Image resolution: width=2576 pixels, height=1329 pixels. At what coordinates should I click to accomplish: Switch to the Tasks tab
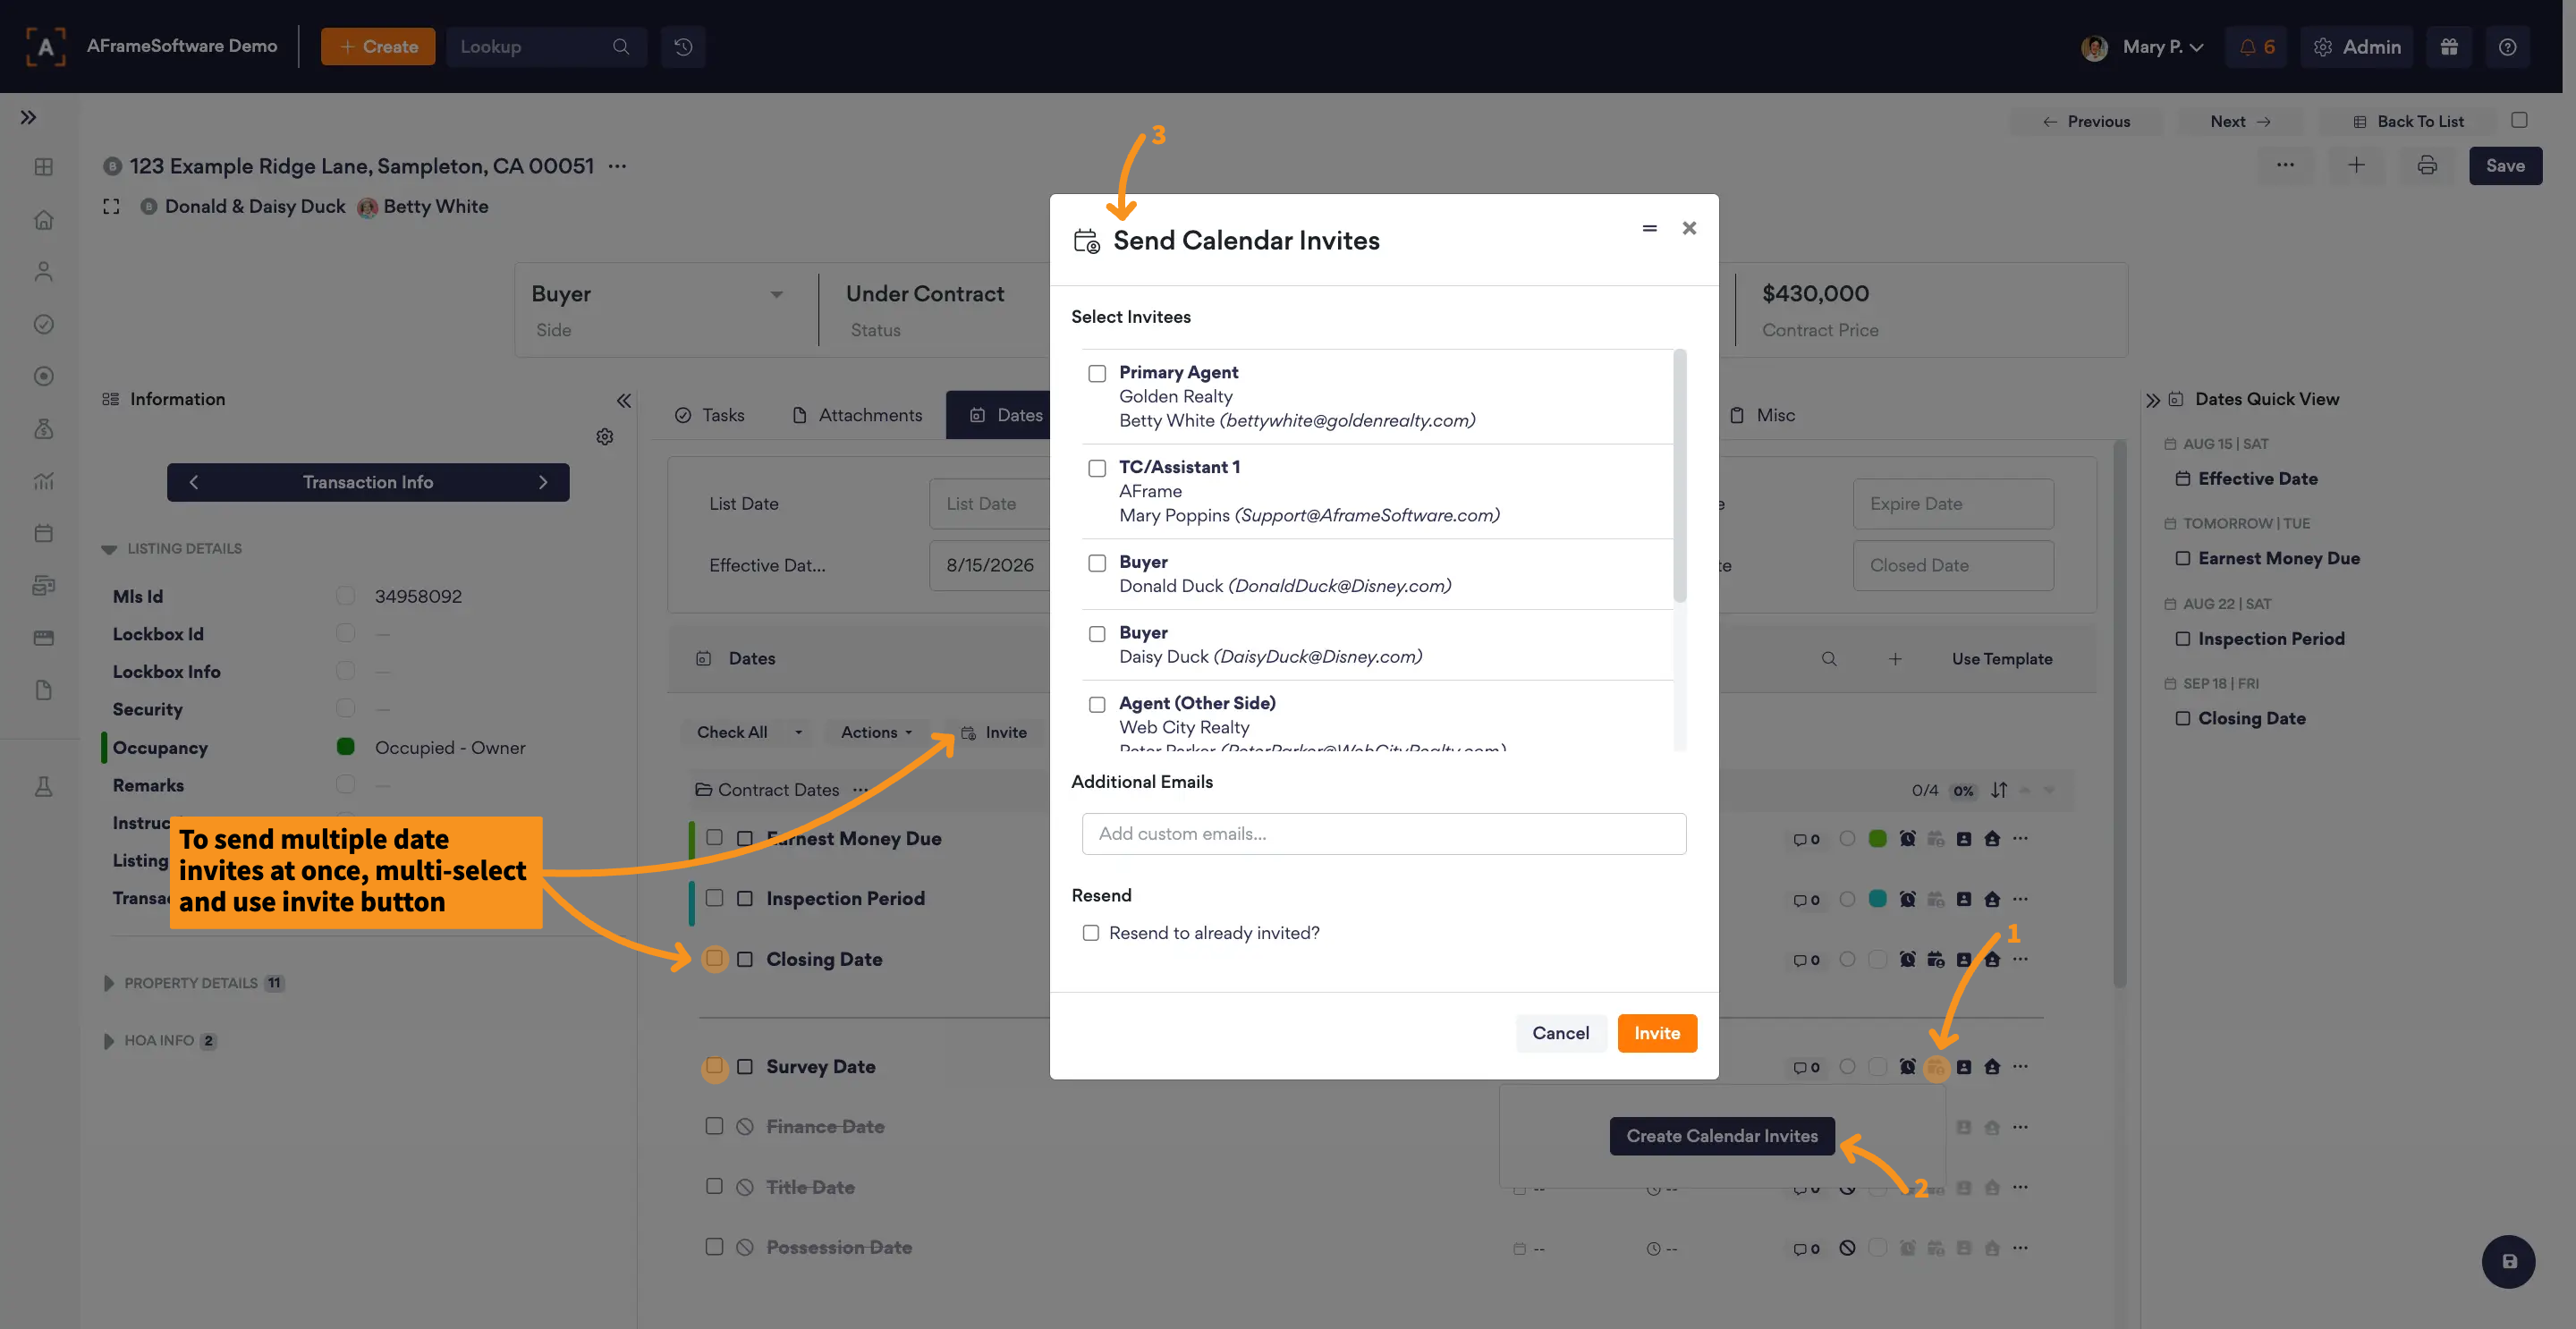pyautogui.click(x=709, y=416)
